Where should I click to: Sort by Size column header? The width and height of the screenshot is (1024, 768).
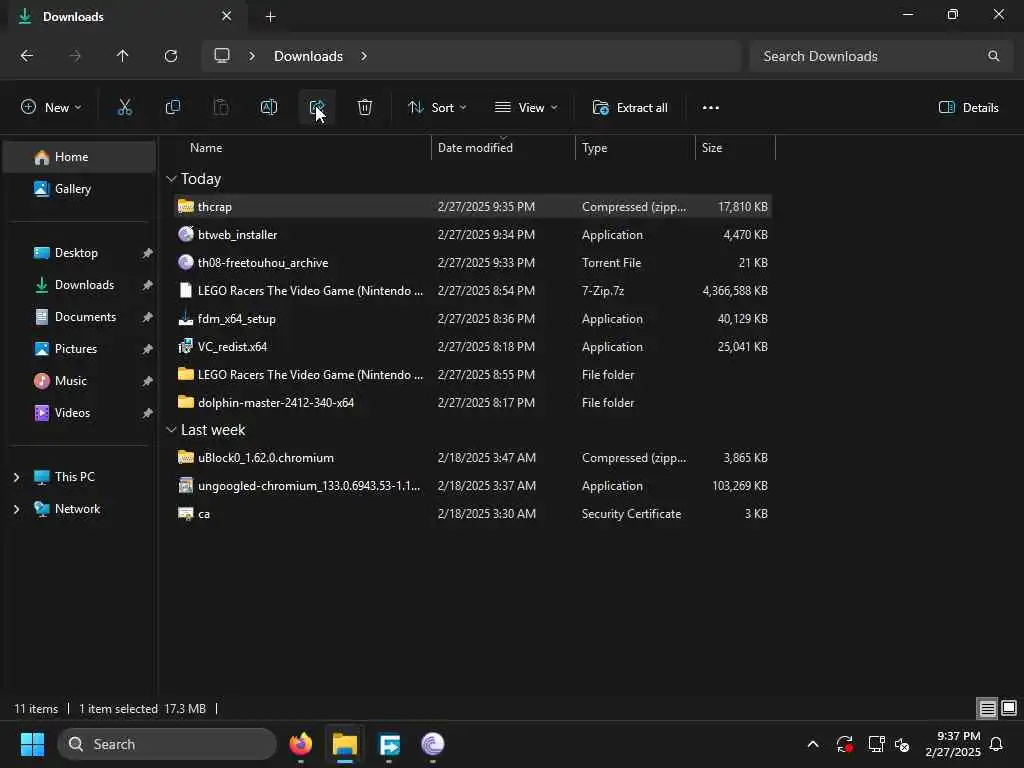coord(712,148)
